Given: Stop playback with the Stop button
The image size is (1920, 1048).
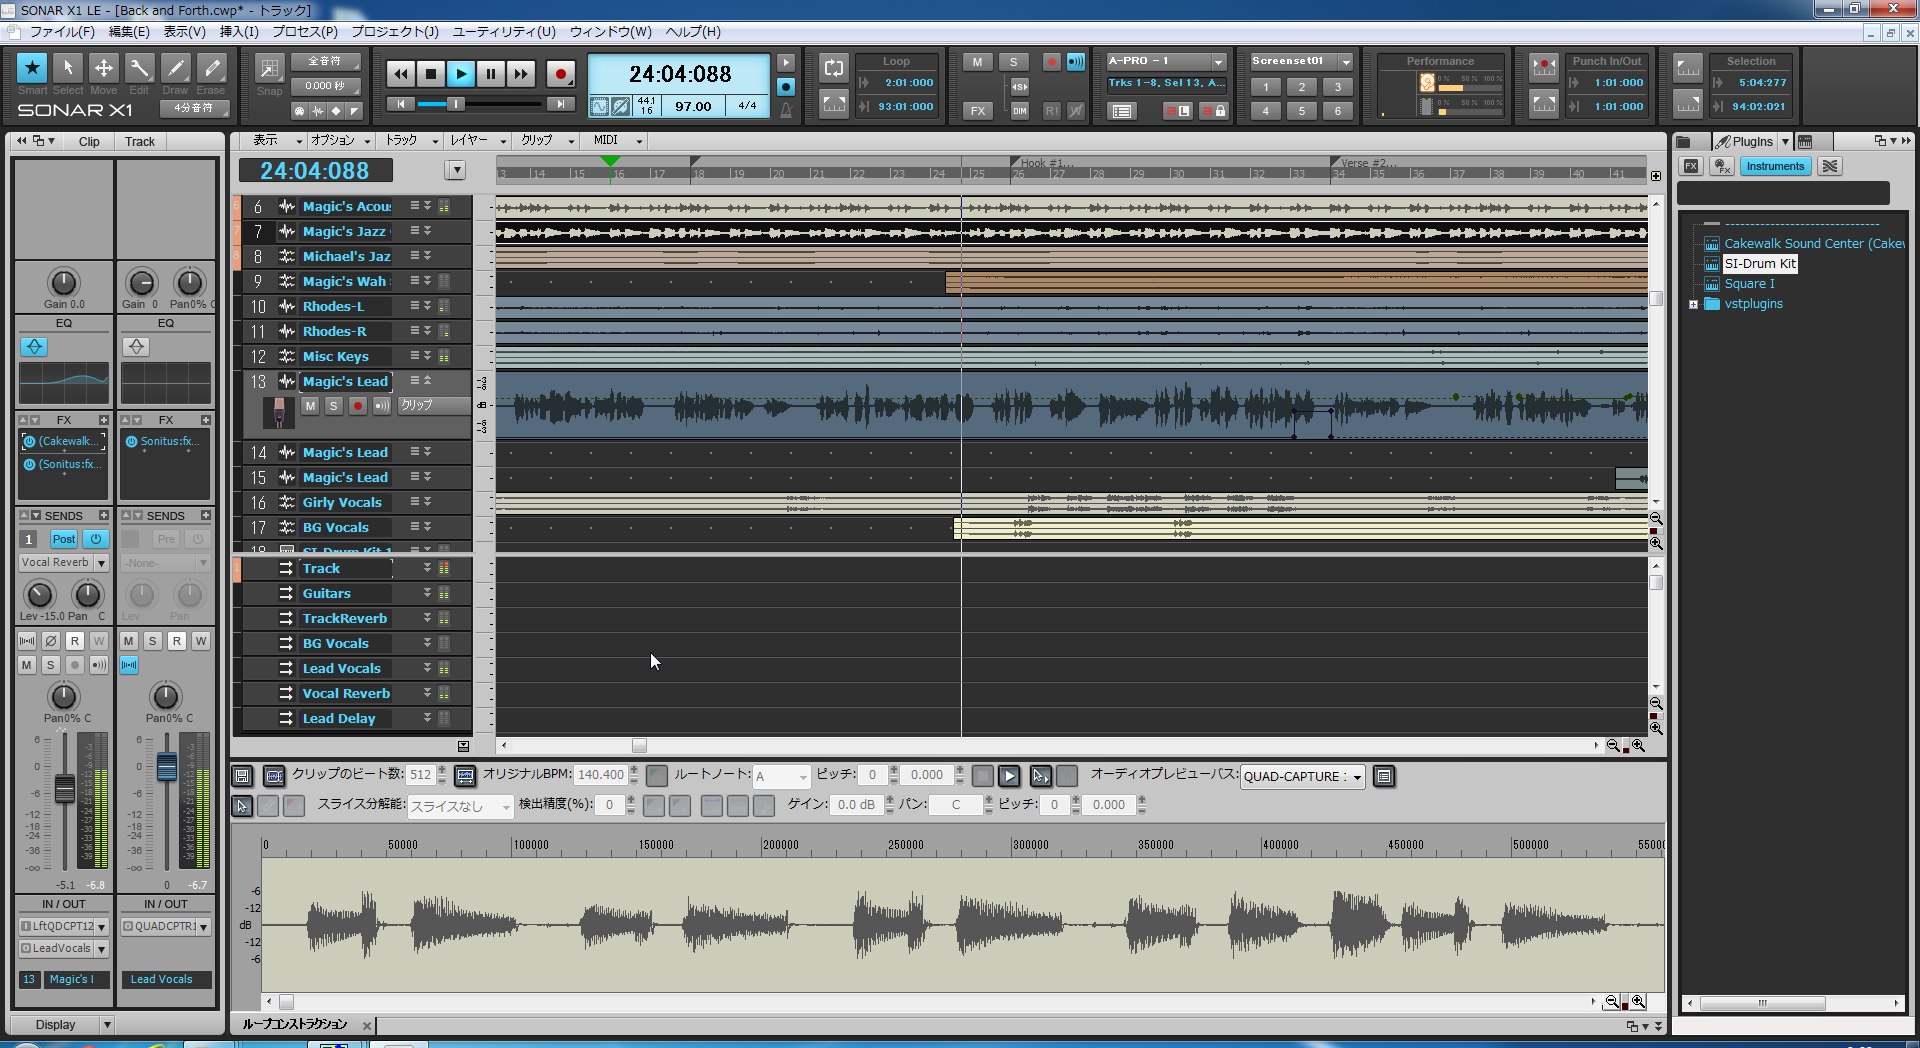Looking at the screenshot, I should pyautogui.click(x=431, y=73).
